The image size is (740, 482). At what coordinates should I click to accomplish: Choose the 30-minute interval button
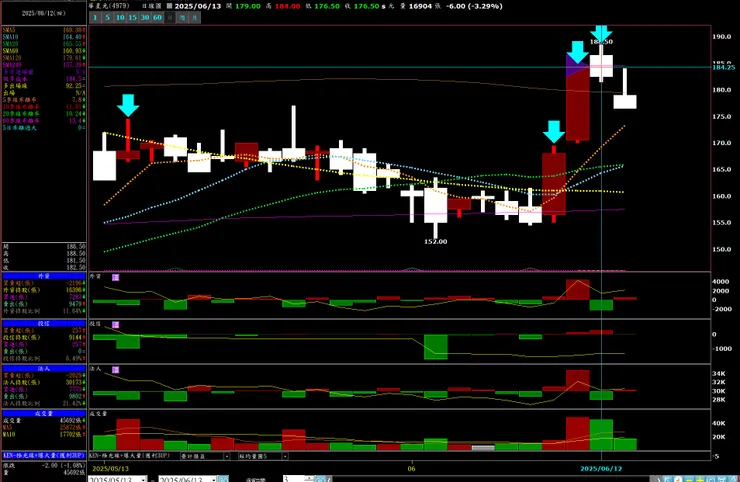(x=145, y=17)
